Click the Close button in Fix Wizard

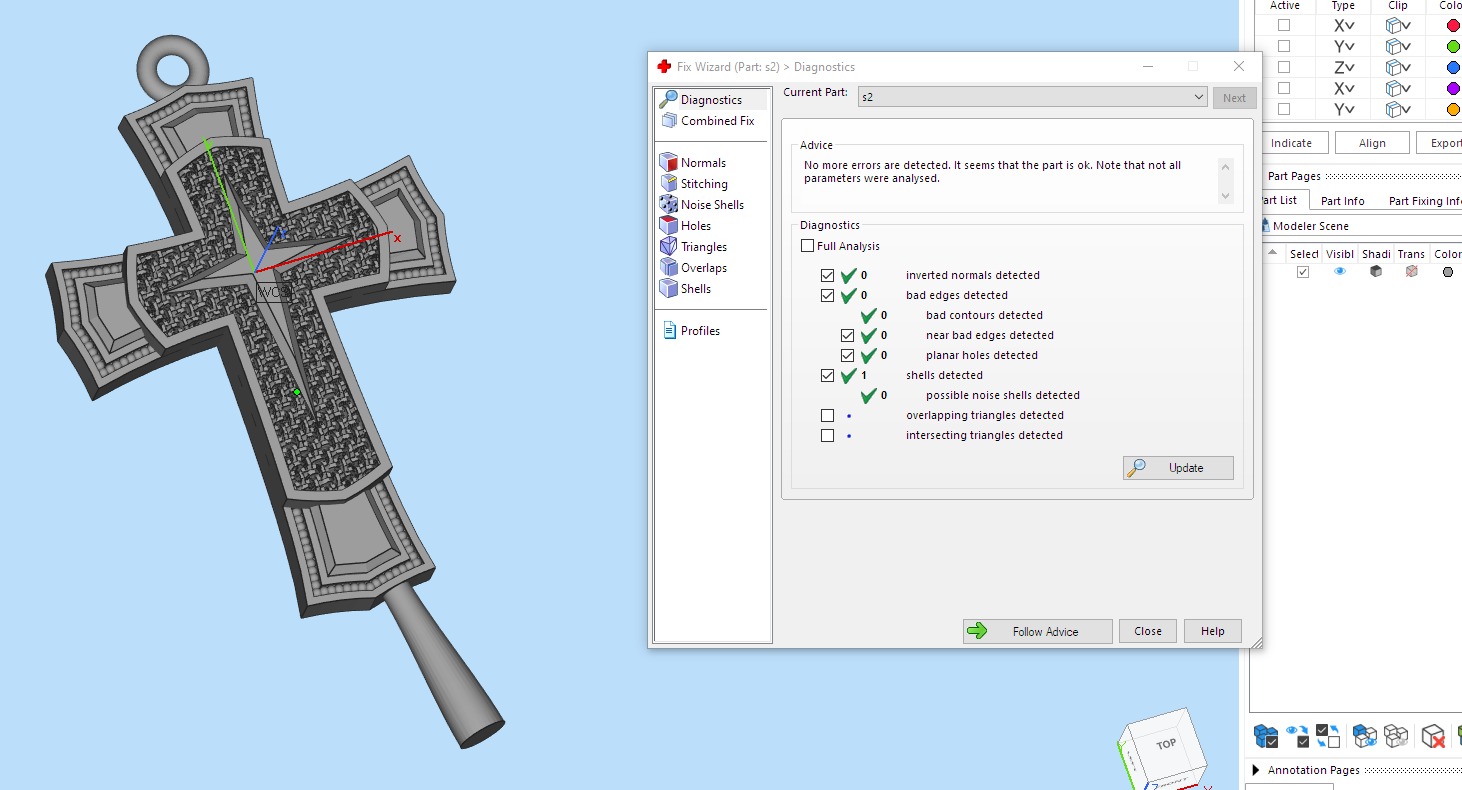[x=1148, y=631]
